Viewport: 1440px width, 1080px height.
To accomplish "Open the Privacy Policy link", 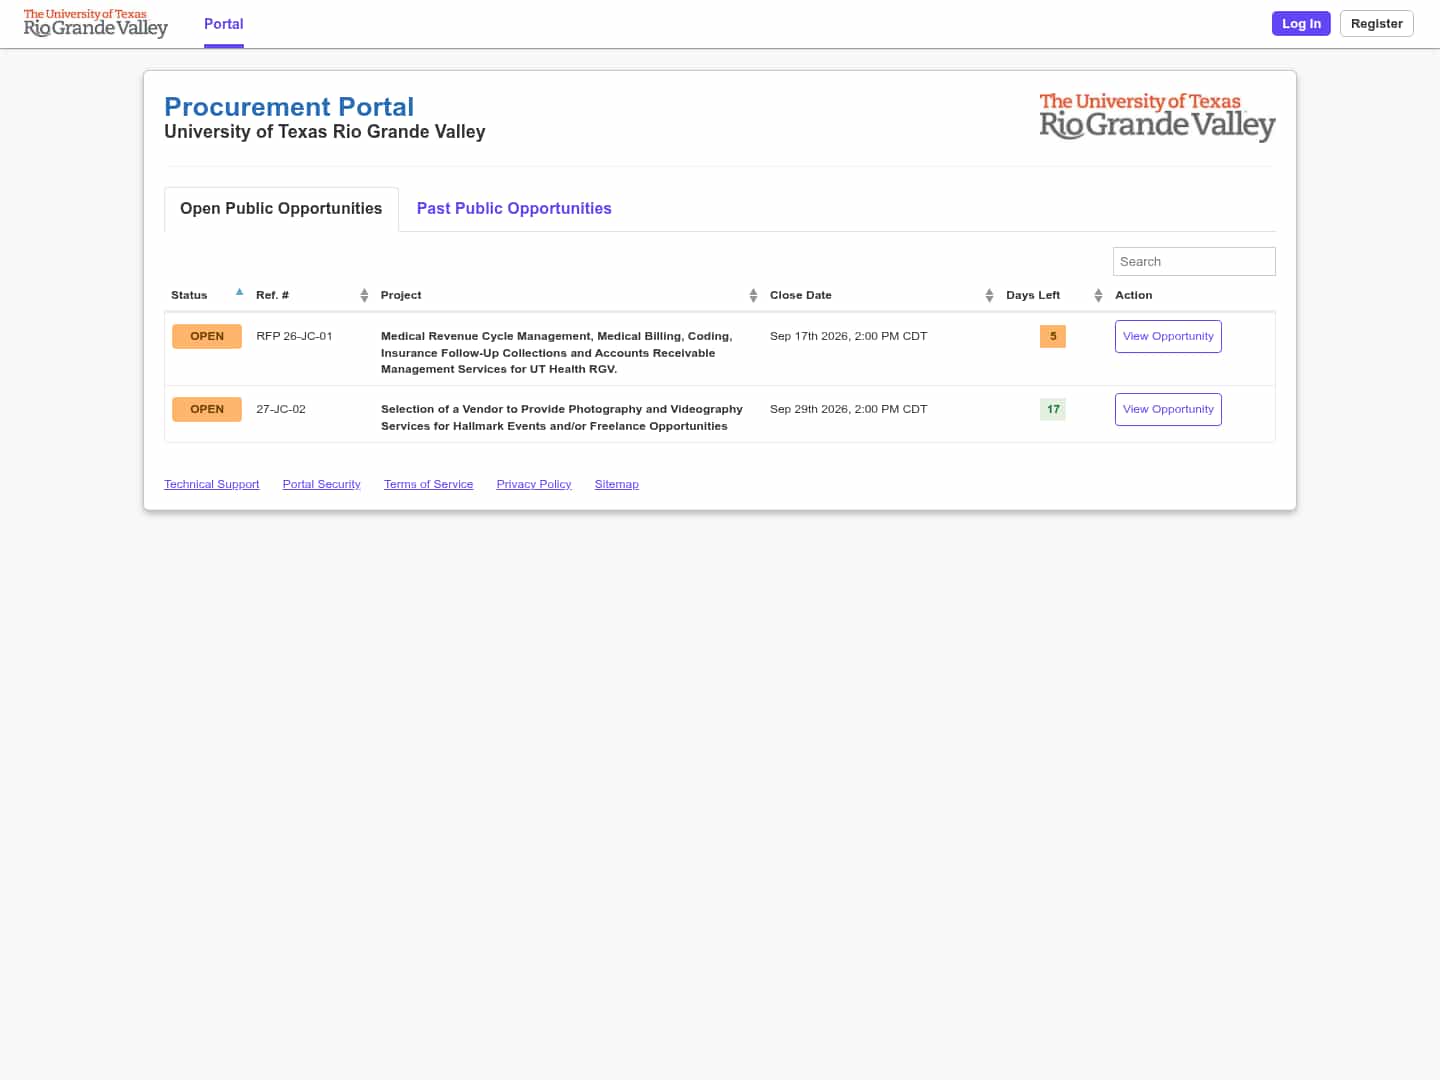I will pyautogui.click(x=534, y=484).
